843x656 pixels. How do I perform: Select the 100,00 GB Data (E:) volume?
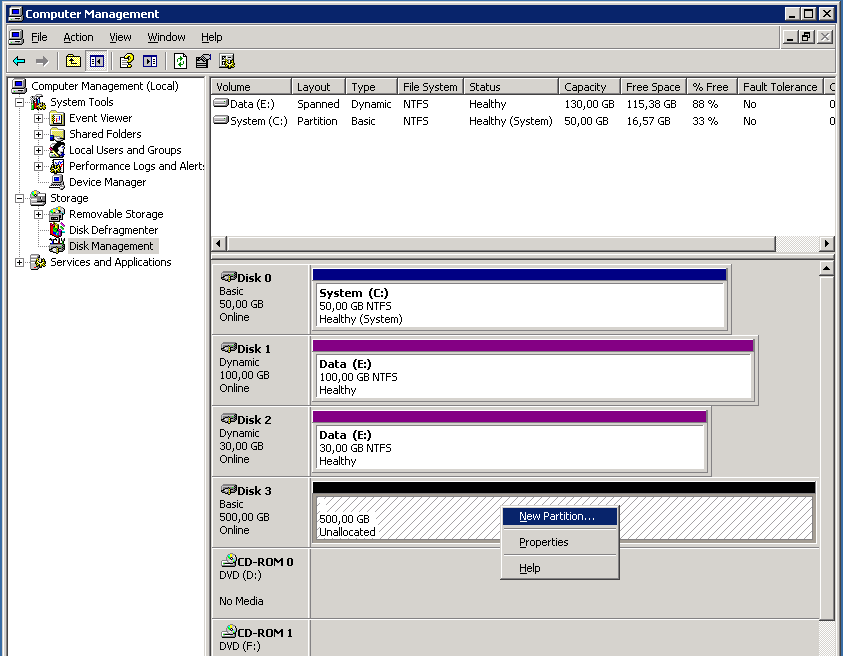533,370
